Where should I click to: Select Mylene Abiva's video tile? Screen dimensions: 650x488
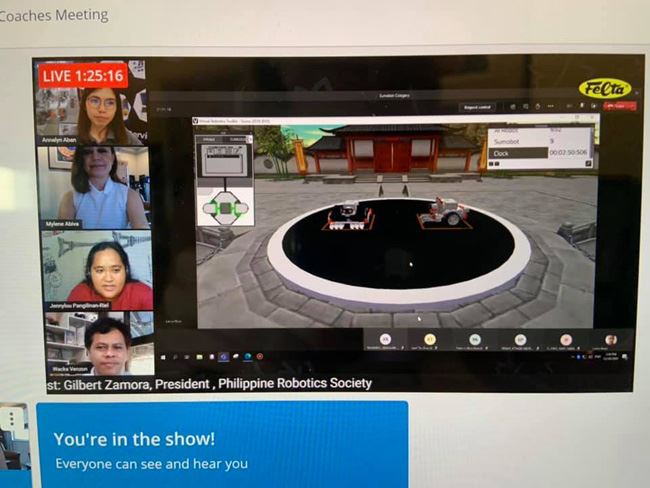tap(94, 188)
